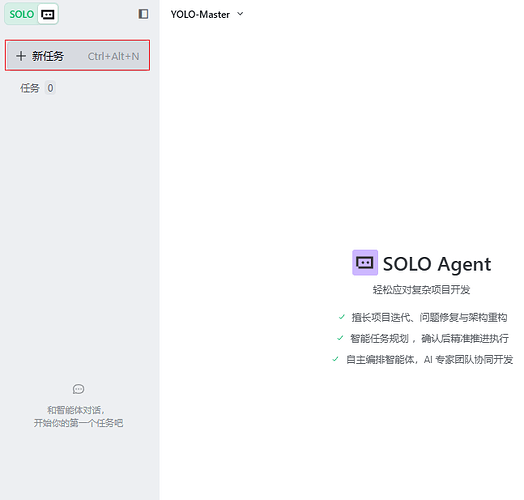524x500 pixels.
Task: Click the SOLO agent icon in toggle
Action: (x=47, y=14)
